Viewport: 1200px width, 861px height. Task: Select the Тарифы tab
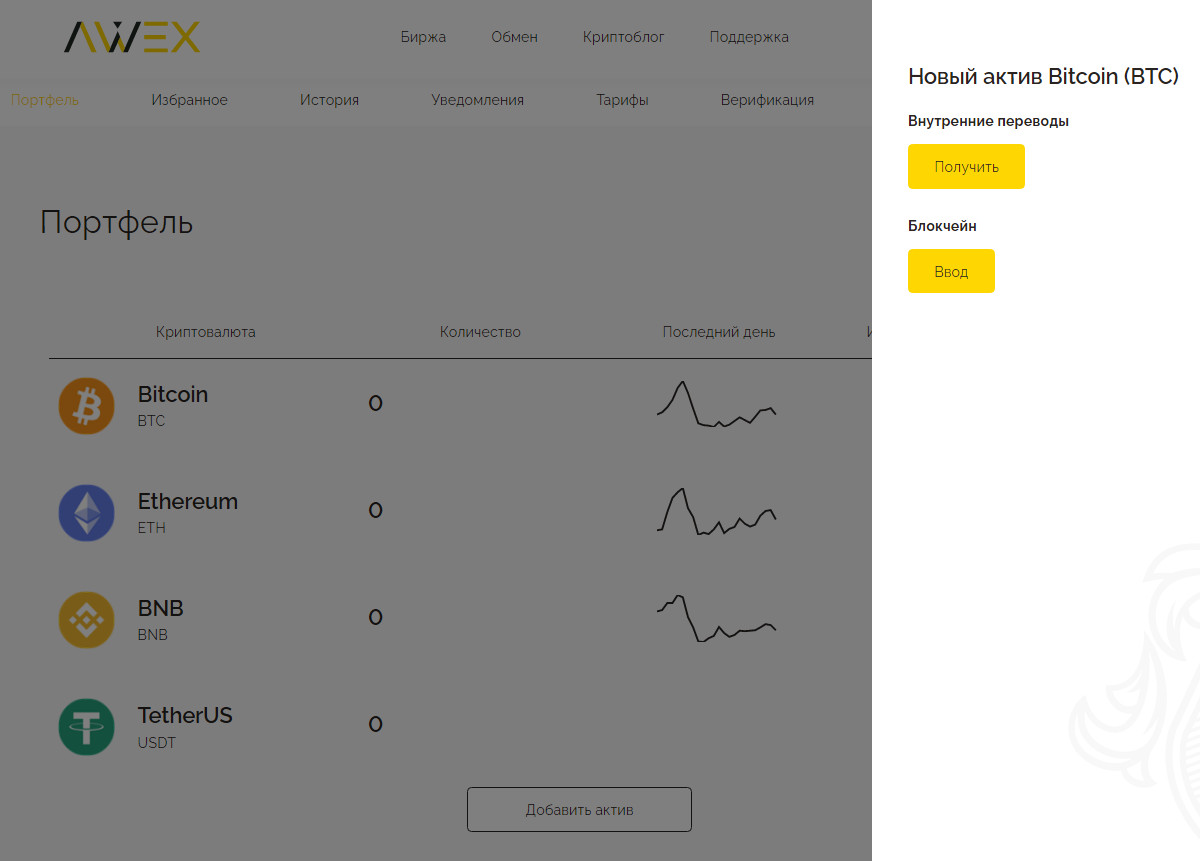pyautogui.click(x=622, y=100)
